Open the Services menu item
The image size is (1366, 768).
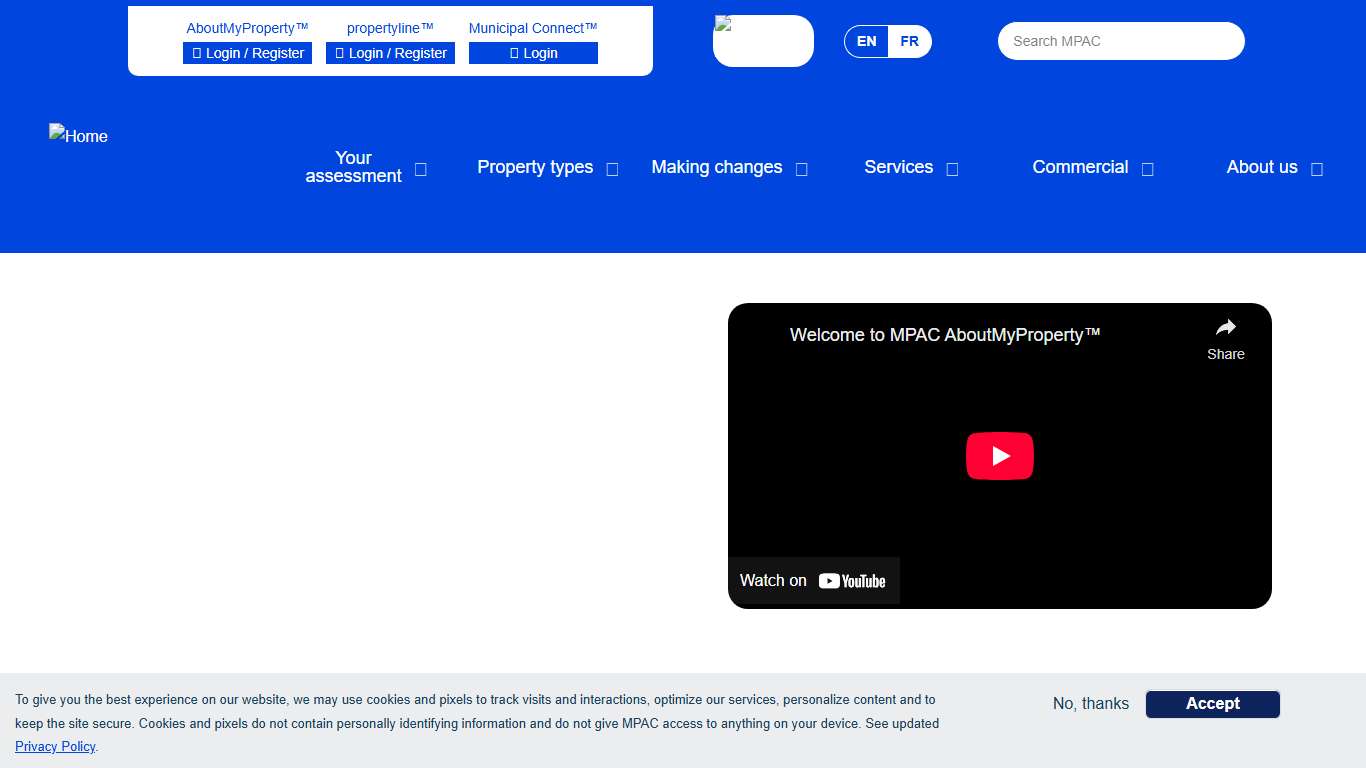point(898,167)
